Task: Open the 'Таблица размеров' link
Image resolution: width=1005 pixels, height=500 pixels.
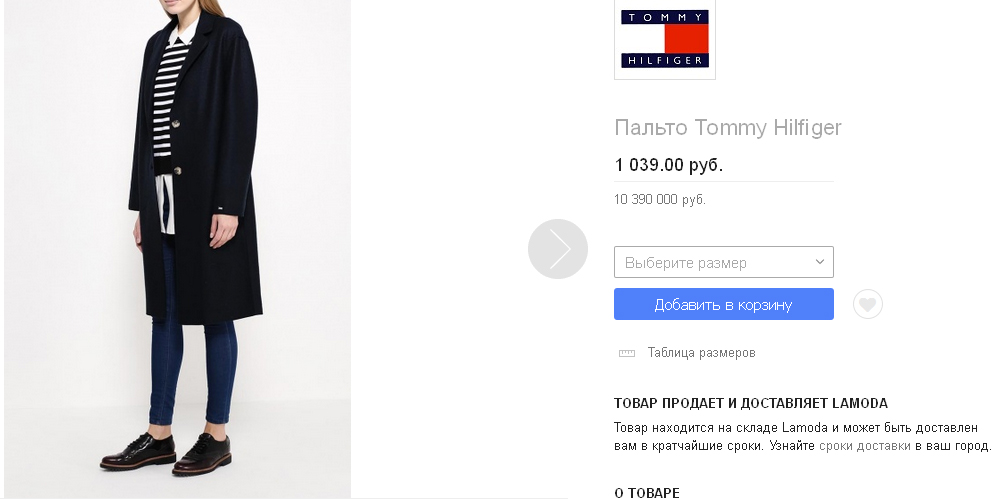Action: tap(701, 353)
